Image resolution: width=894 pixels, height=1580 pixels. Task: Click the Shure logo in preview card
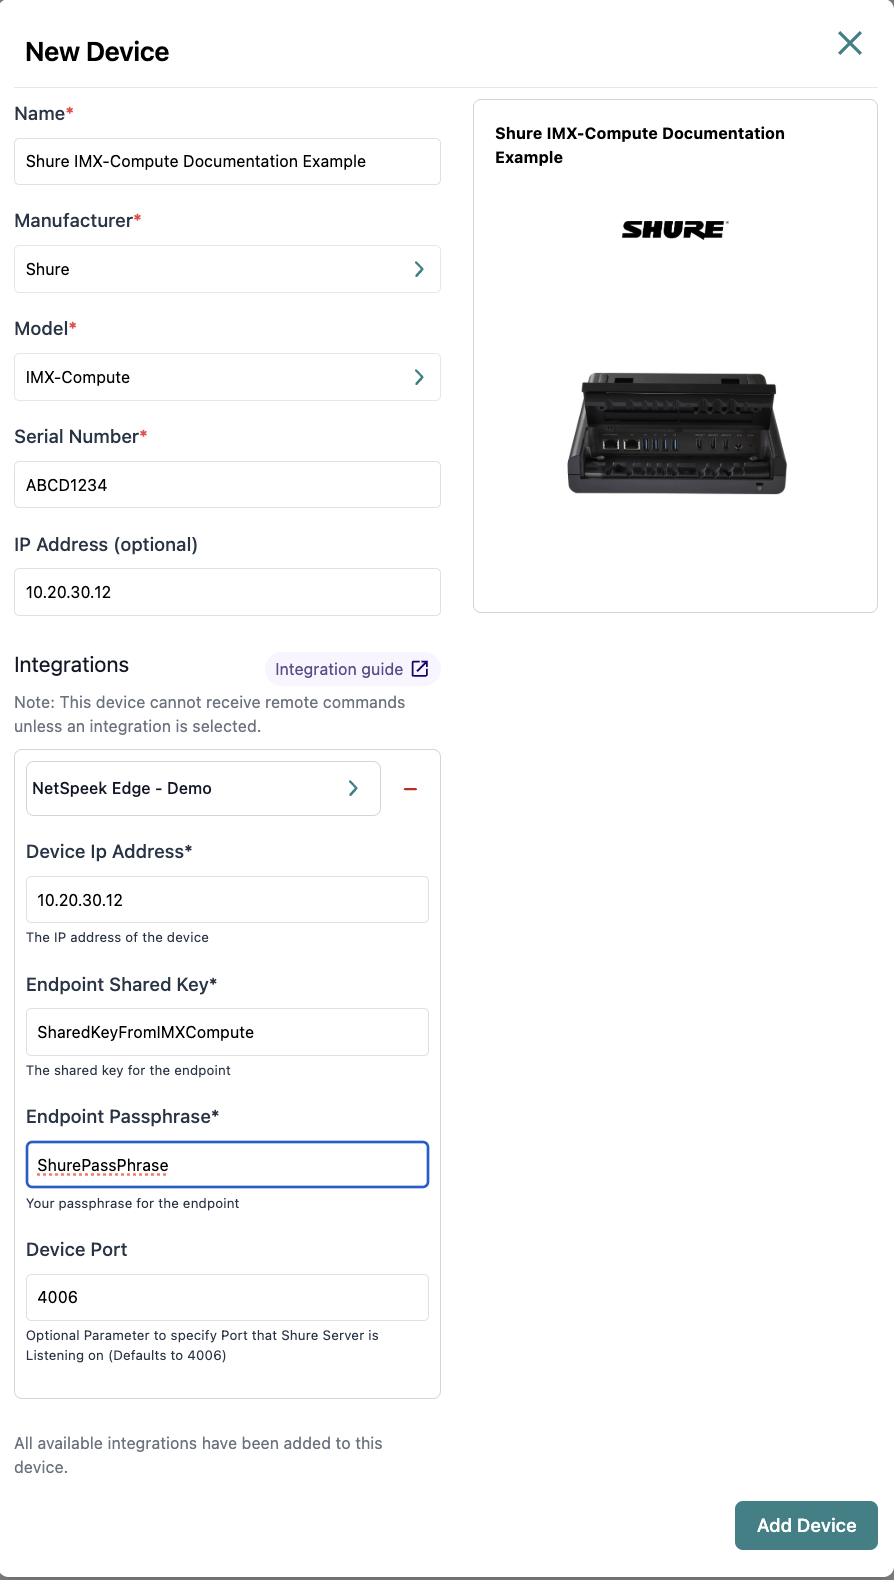click(675, 230)
